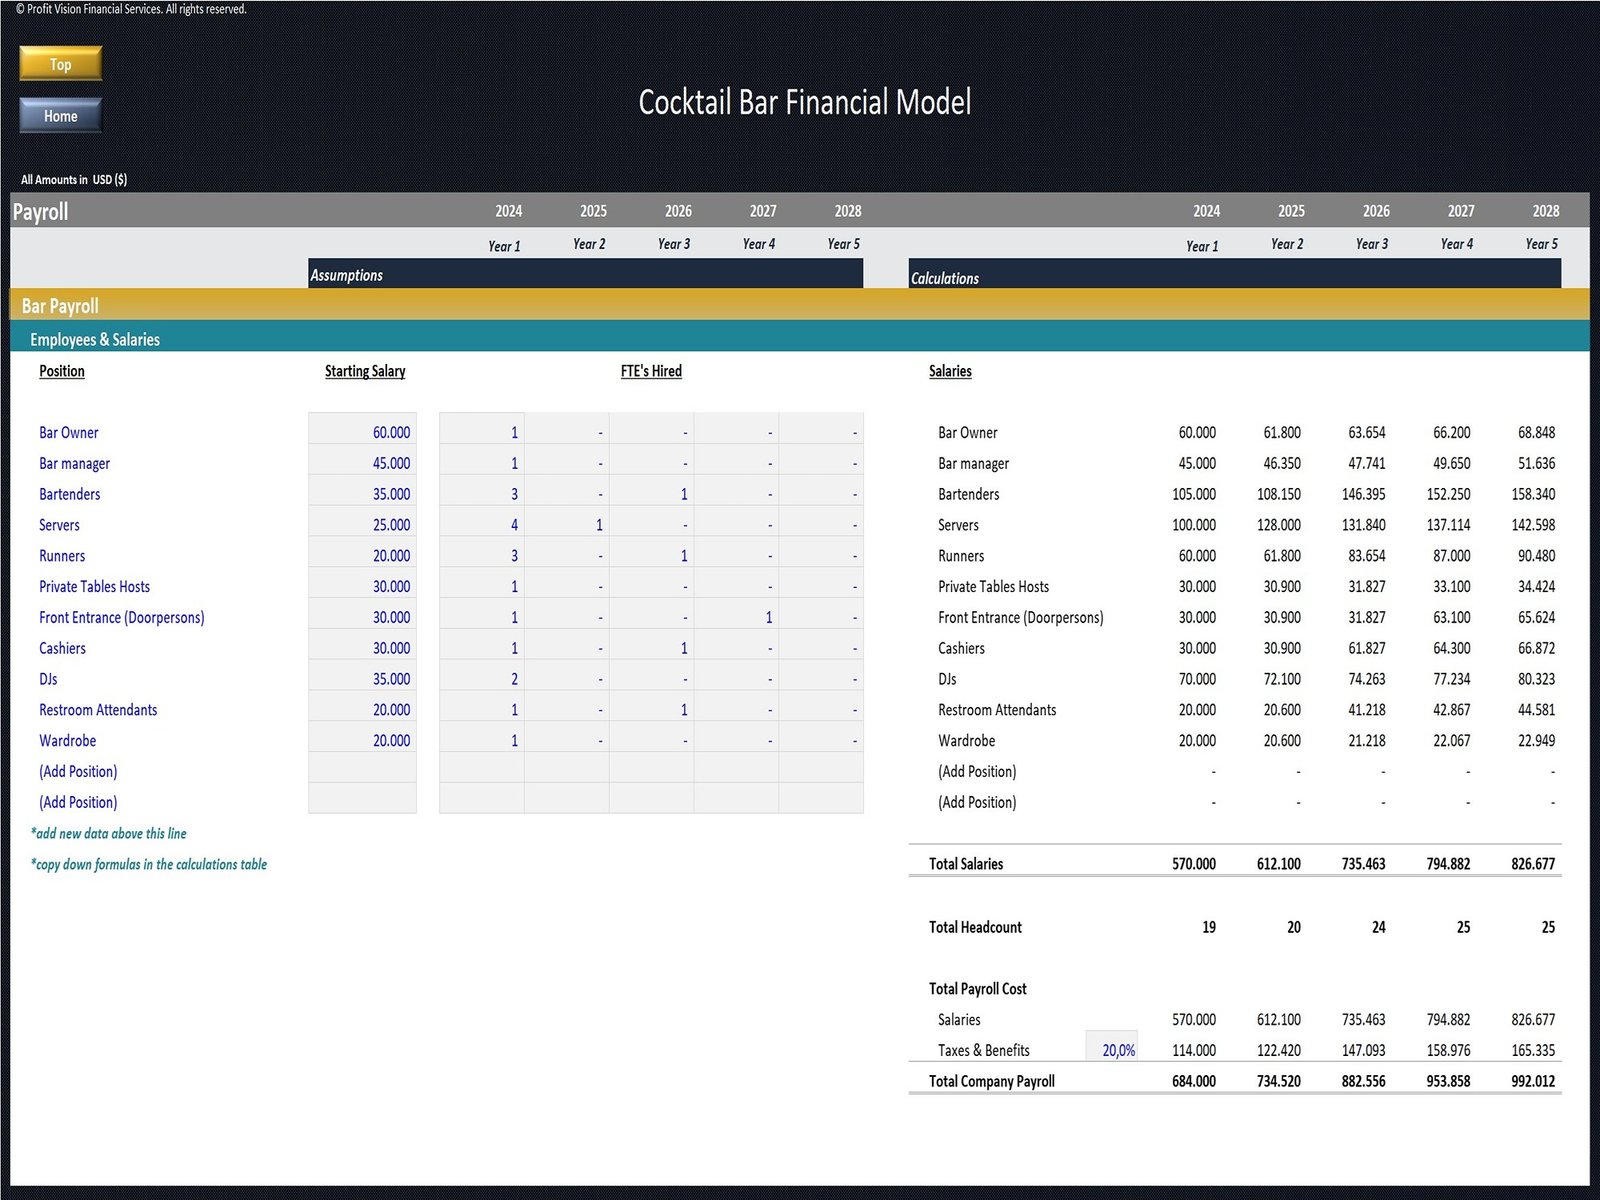1600x1200 pixels.
Task: Select DJs starting salary cell
Action: (363, 679)
